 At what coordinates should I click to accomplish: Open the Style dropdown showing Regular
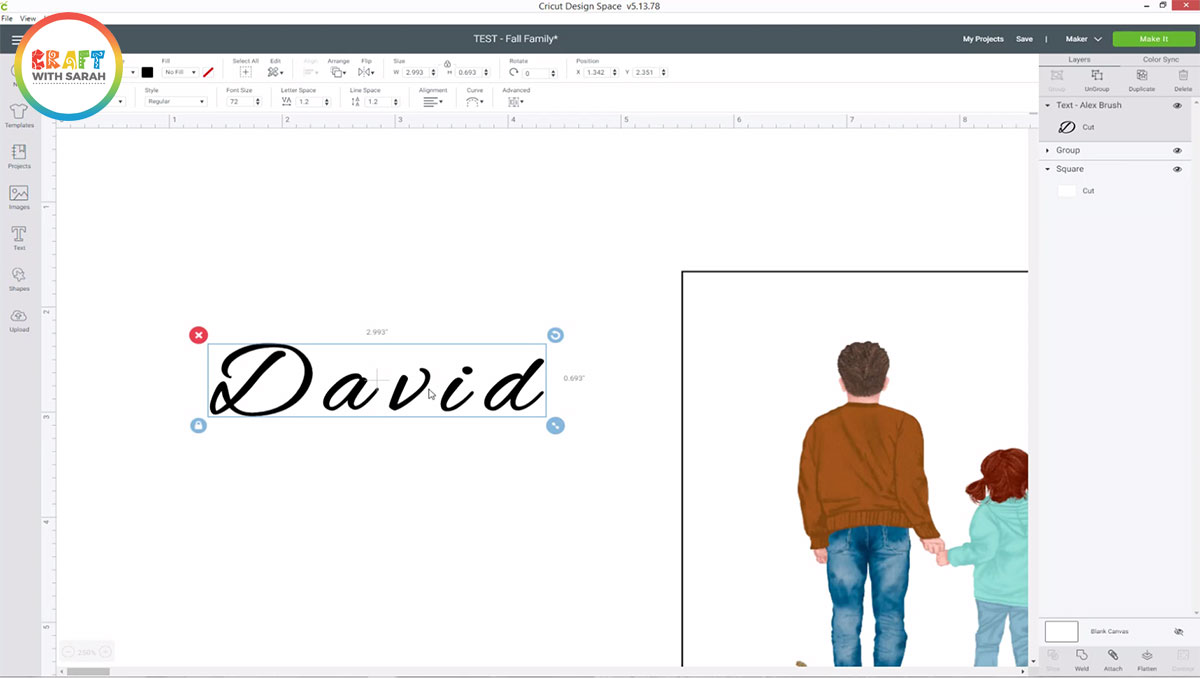[176, 102]
